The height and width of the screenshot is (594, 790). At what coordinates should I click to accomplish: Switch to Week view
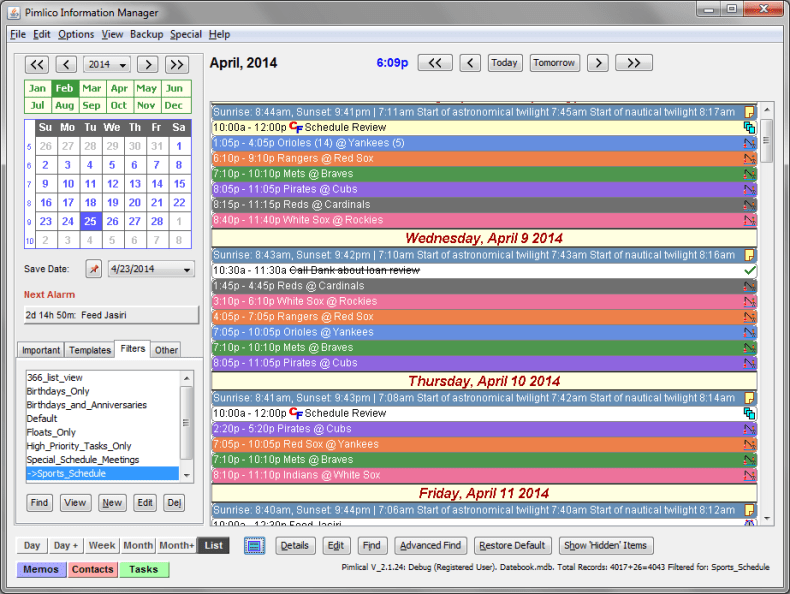coord(102,546)
